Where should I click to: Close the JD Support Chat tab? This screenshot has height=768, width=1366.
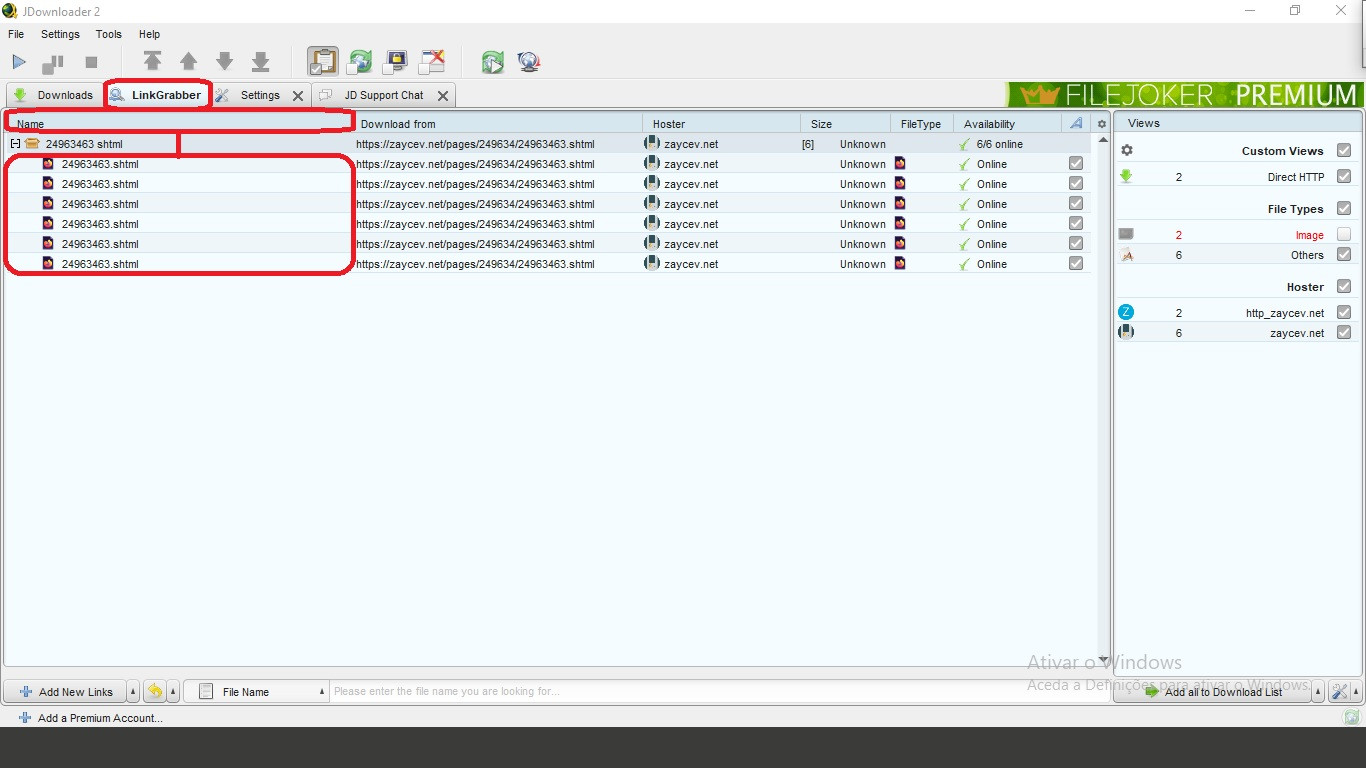coord(443,96)
